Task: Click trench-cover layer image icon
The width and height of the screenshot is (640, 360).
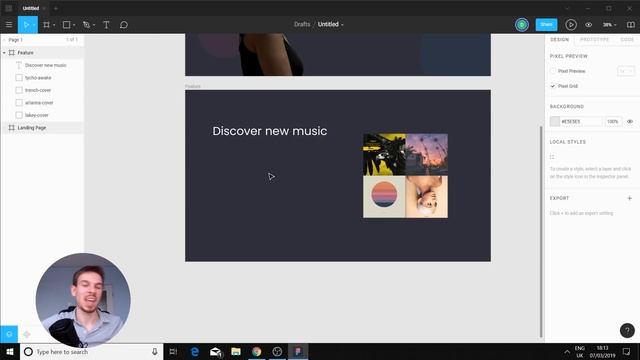Action: pos(19,90)
